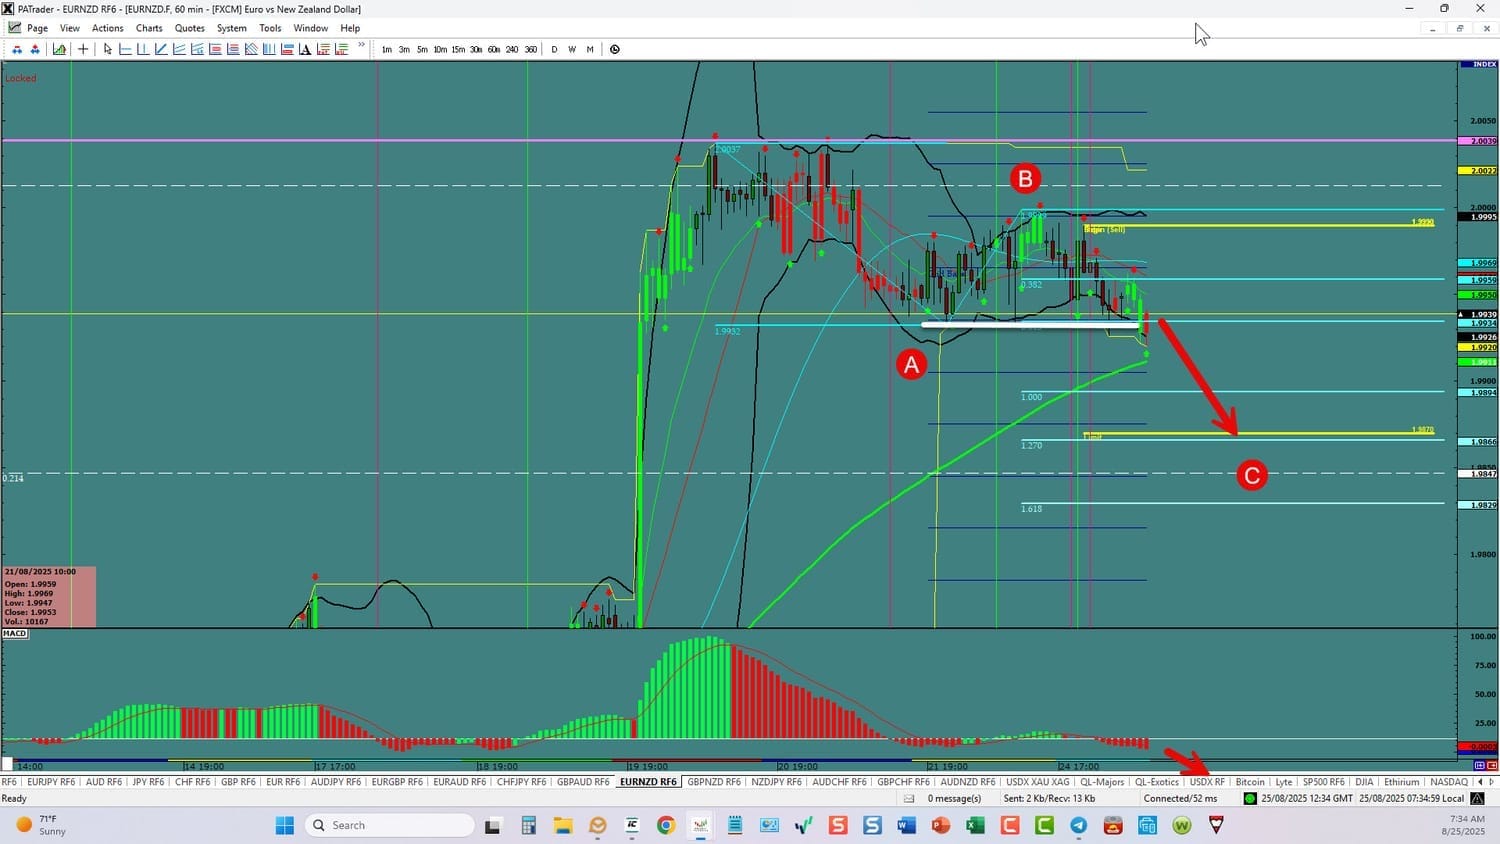1500x844 pixels.
Task: Select the vertical cycle lines tool
Action: [x=269, y=49]
